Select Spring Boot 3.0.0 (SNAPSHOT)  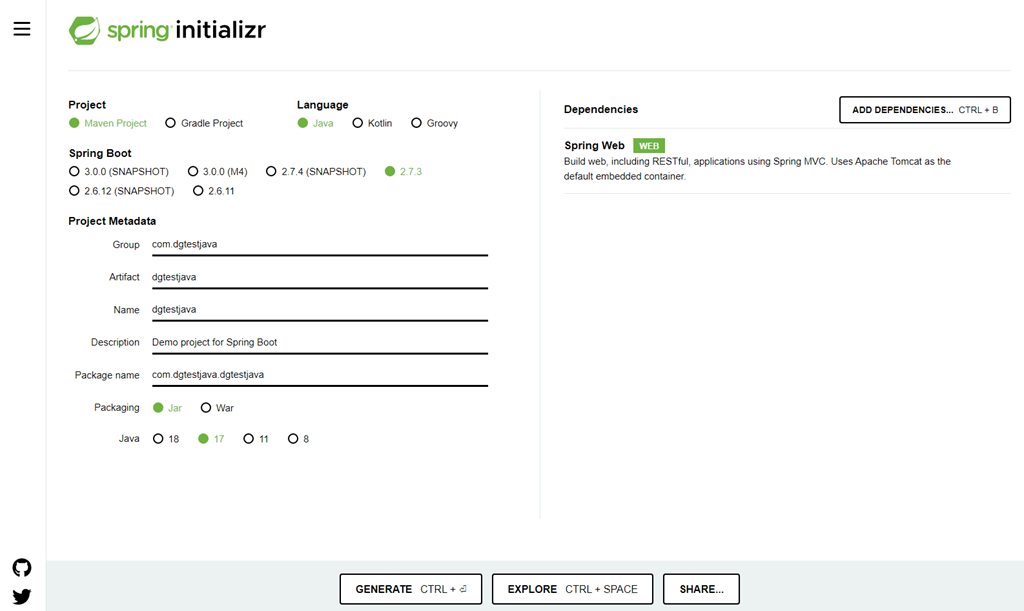click(119, 171)
